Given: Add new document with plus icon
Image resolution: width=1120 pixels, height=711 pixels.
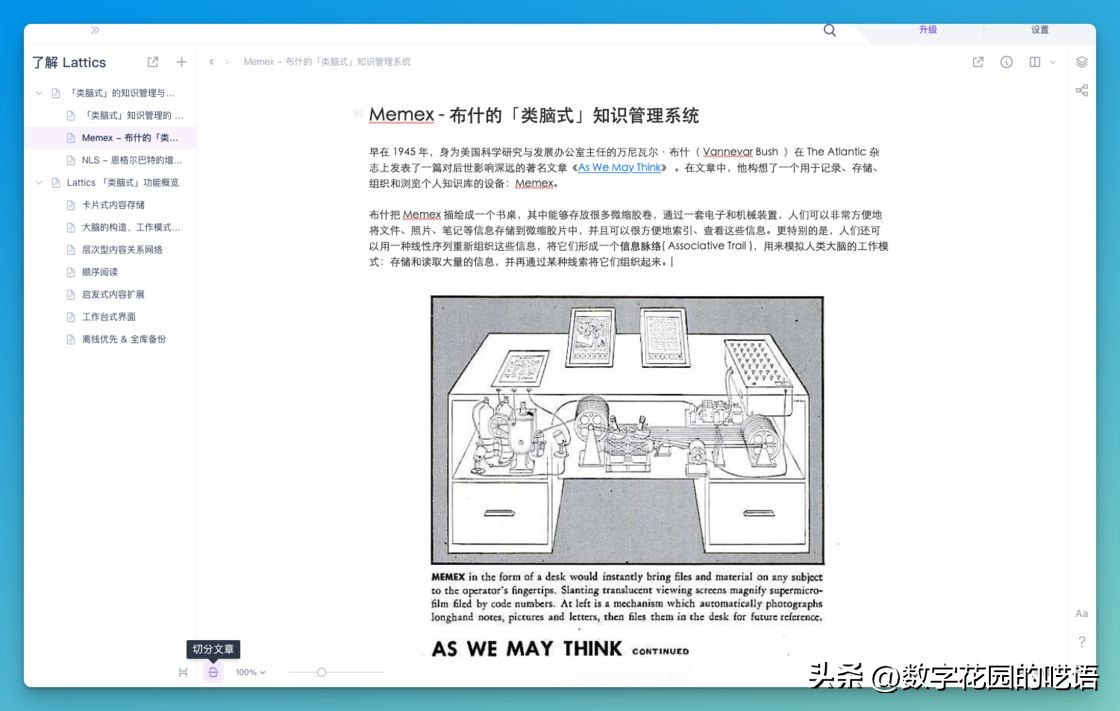Looking at the screenshot, I should pyautogui.click(x=181, y=62).
